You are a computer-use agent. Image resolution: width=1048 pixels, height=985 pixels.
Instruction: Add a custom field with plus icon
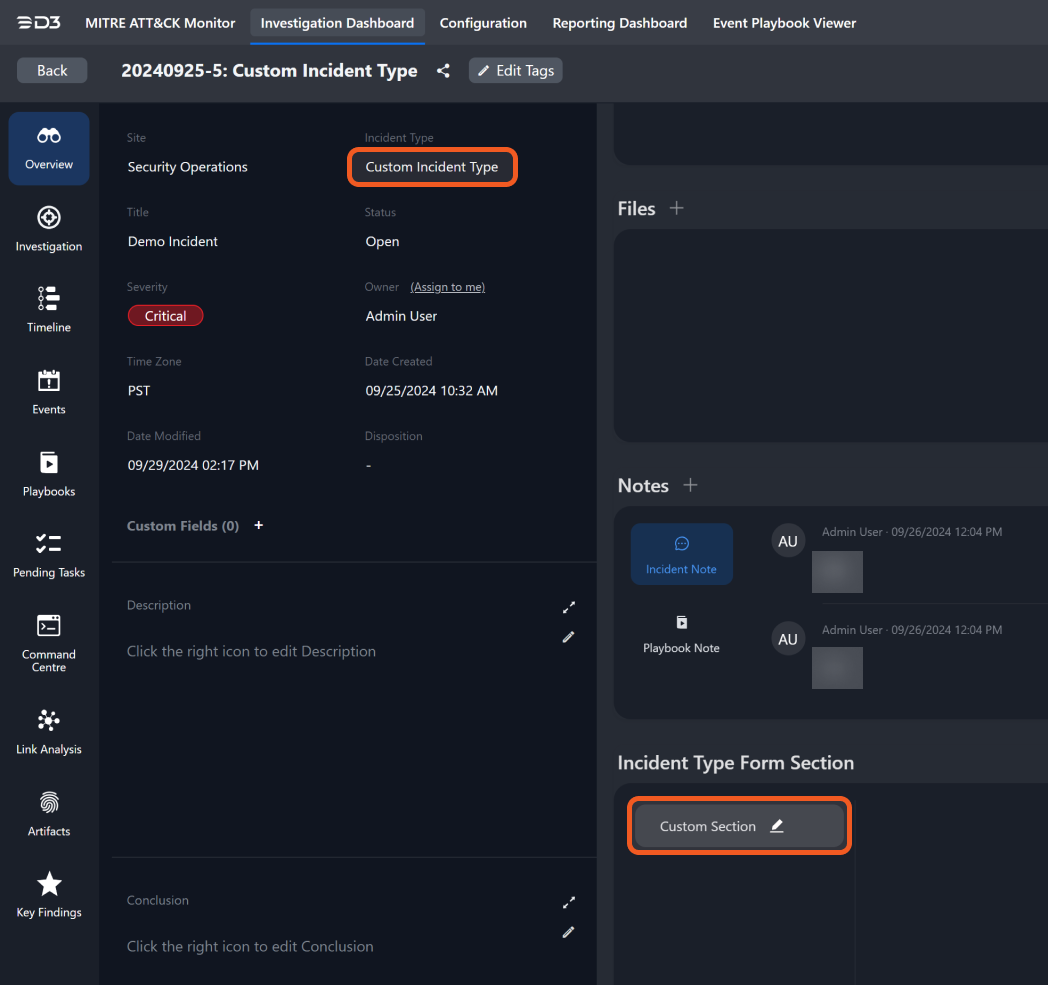(x=259, y=526)
